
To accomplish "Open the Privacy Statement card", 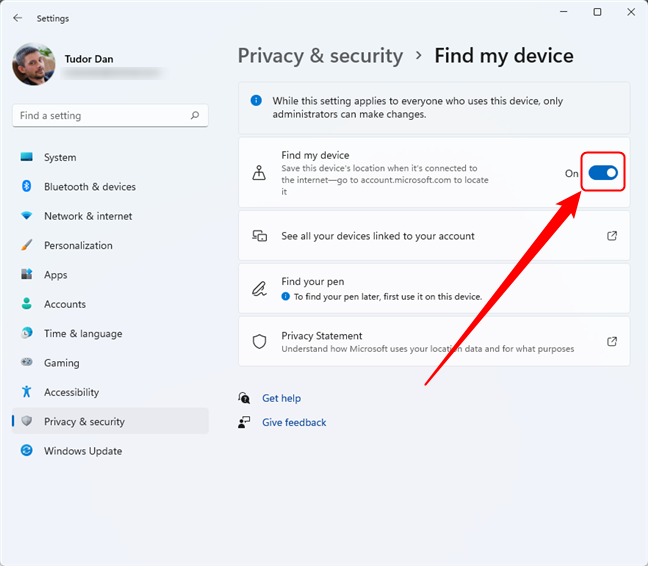I will 434,342.
